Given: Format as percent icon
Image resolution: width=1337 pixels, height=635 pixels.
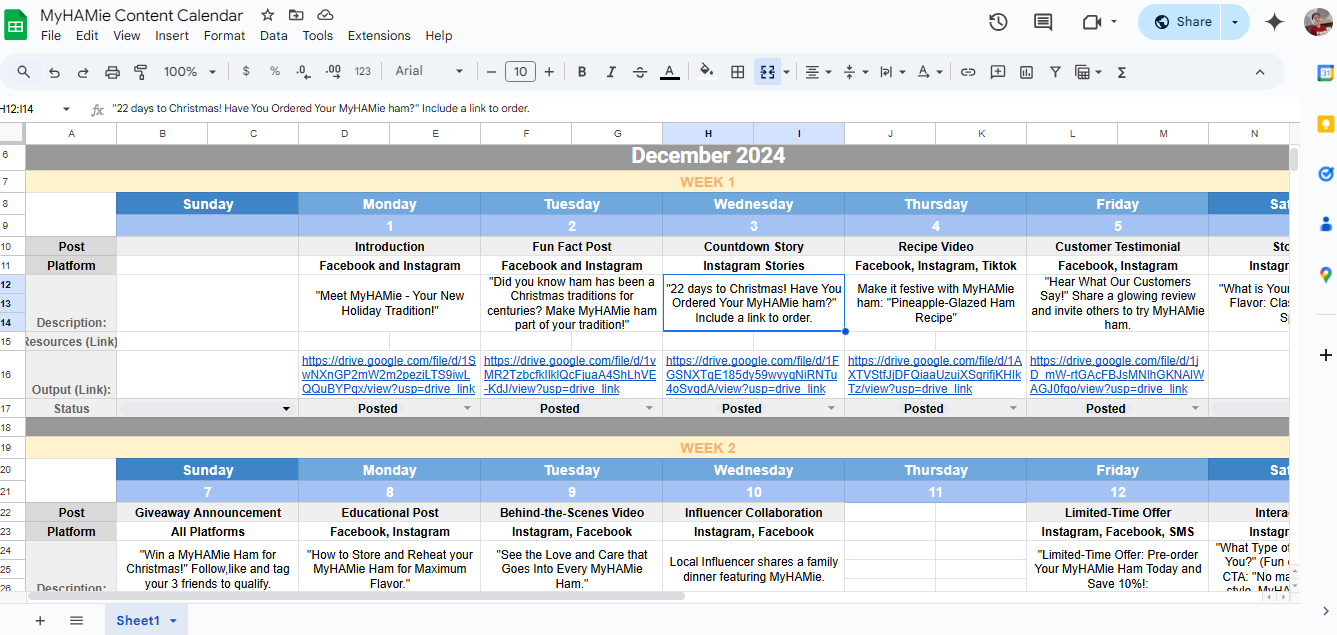Looking at the screenshot, I should click(275, 72).
